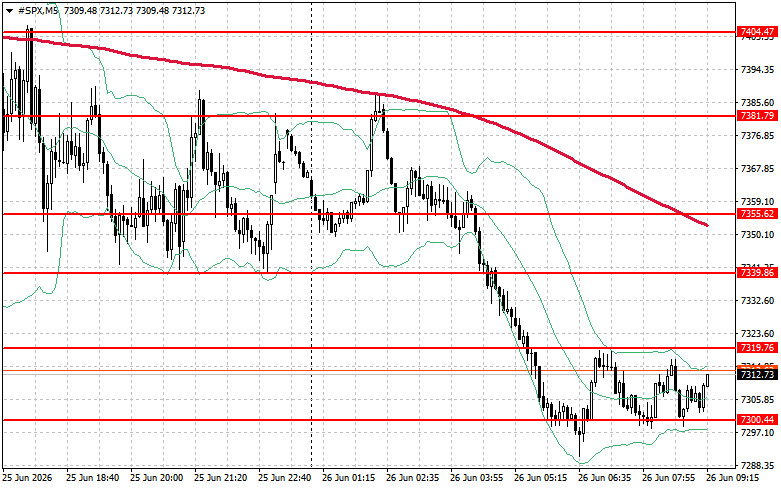Select the 7319.76 red level label

[x=757, y=348]
